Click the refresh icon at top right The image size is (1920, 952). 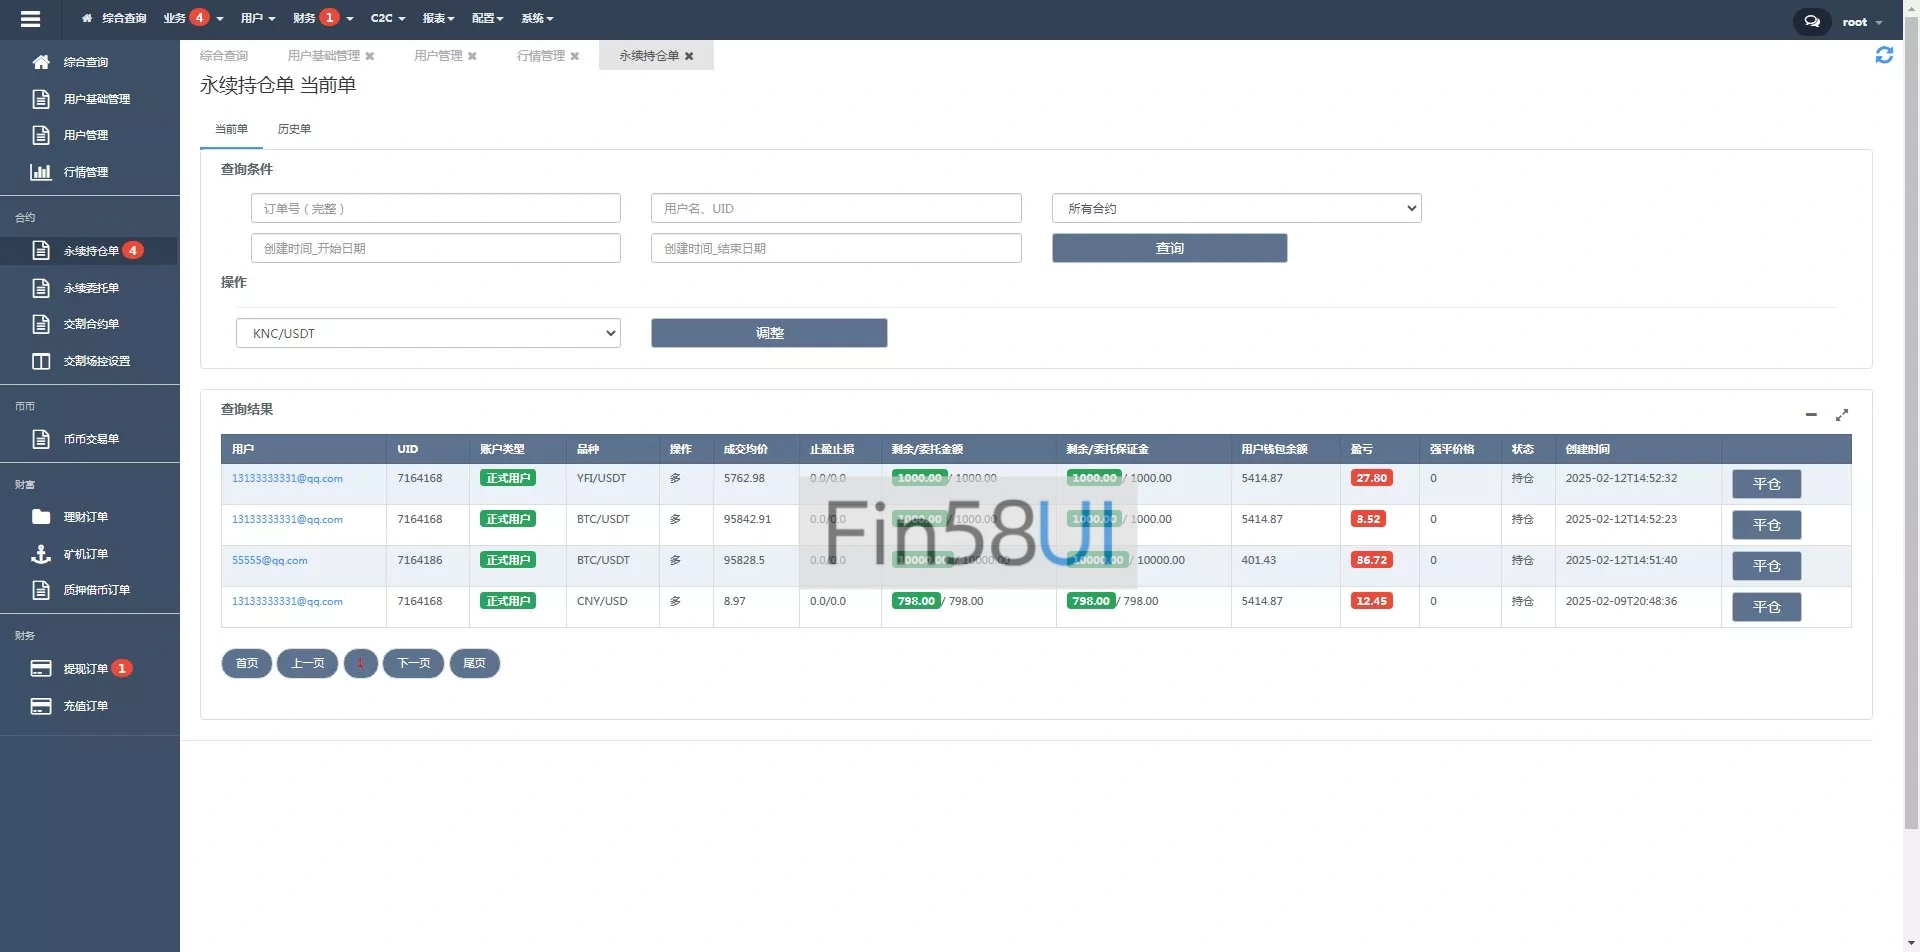tap(1884, 55)
